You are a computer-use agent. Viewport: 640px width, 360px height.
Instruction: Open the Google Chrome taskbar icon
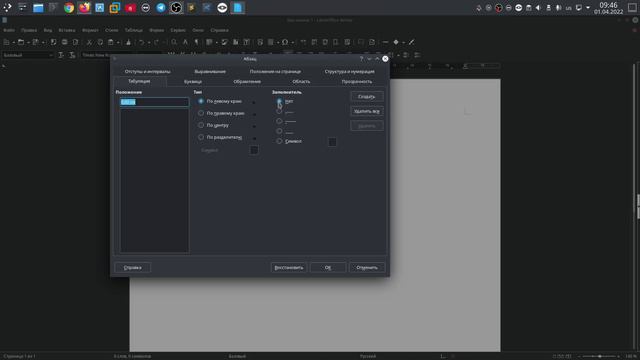tap(69, 8)
